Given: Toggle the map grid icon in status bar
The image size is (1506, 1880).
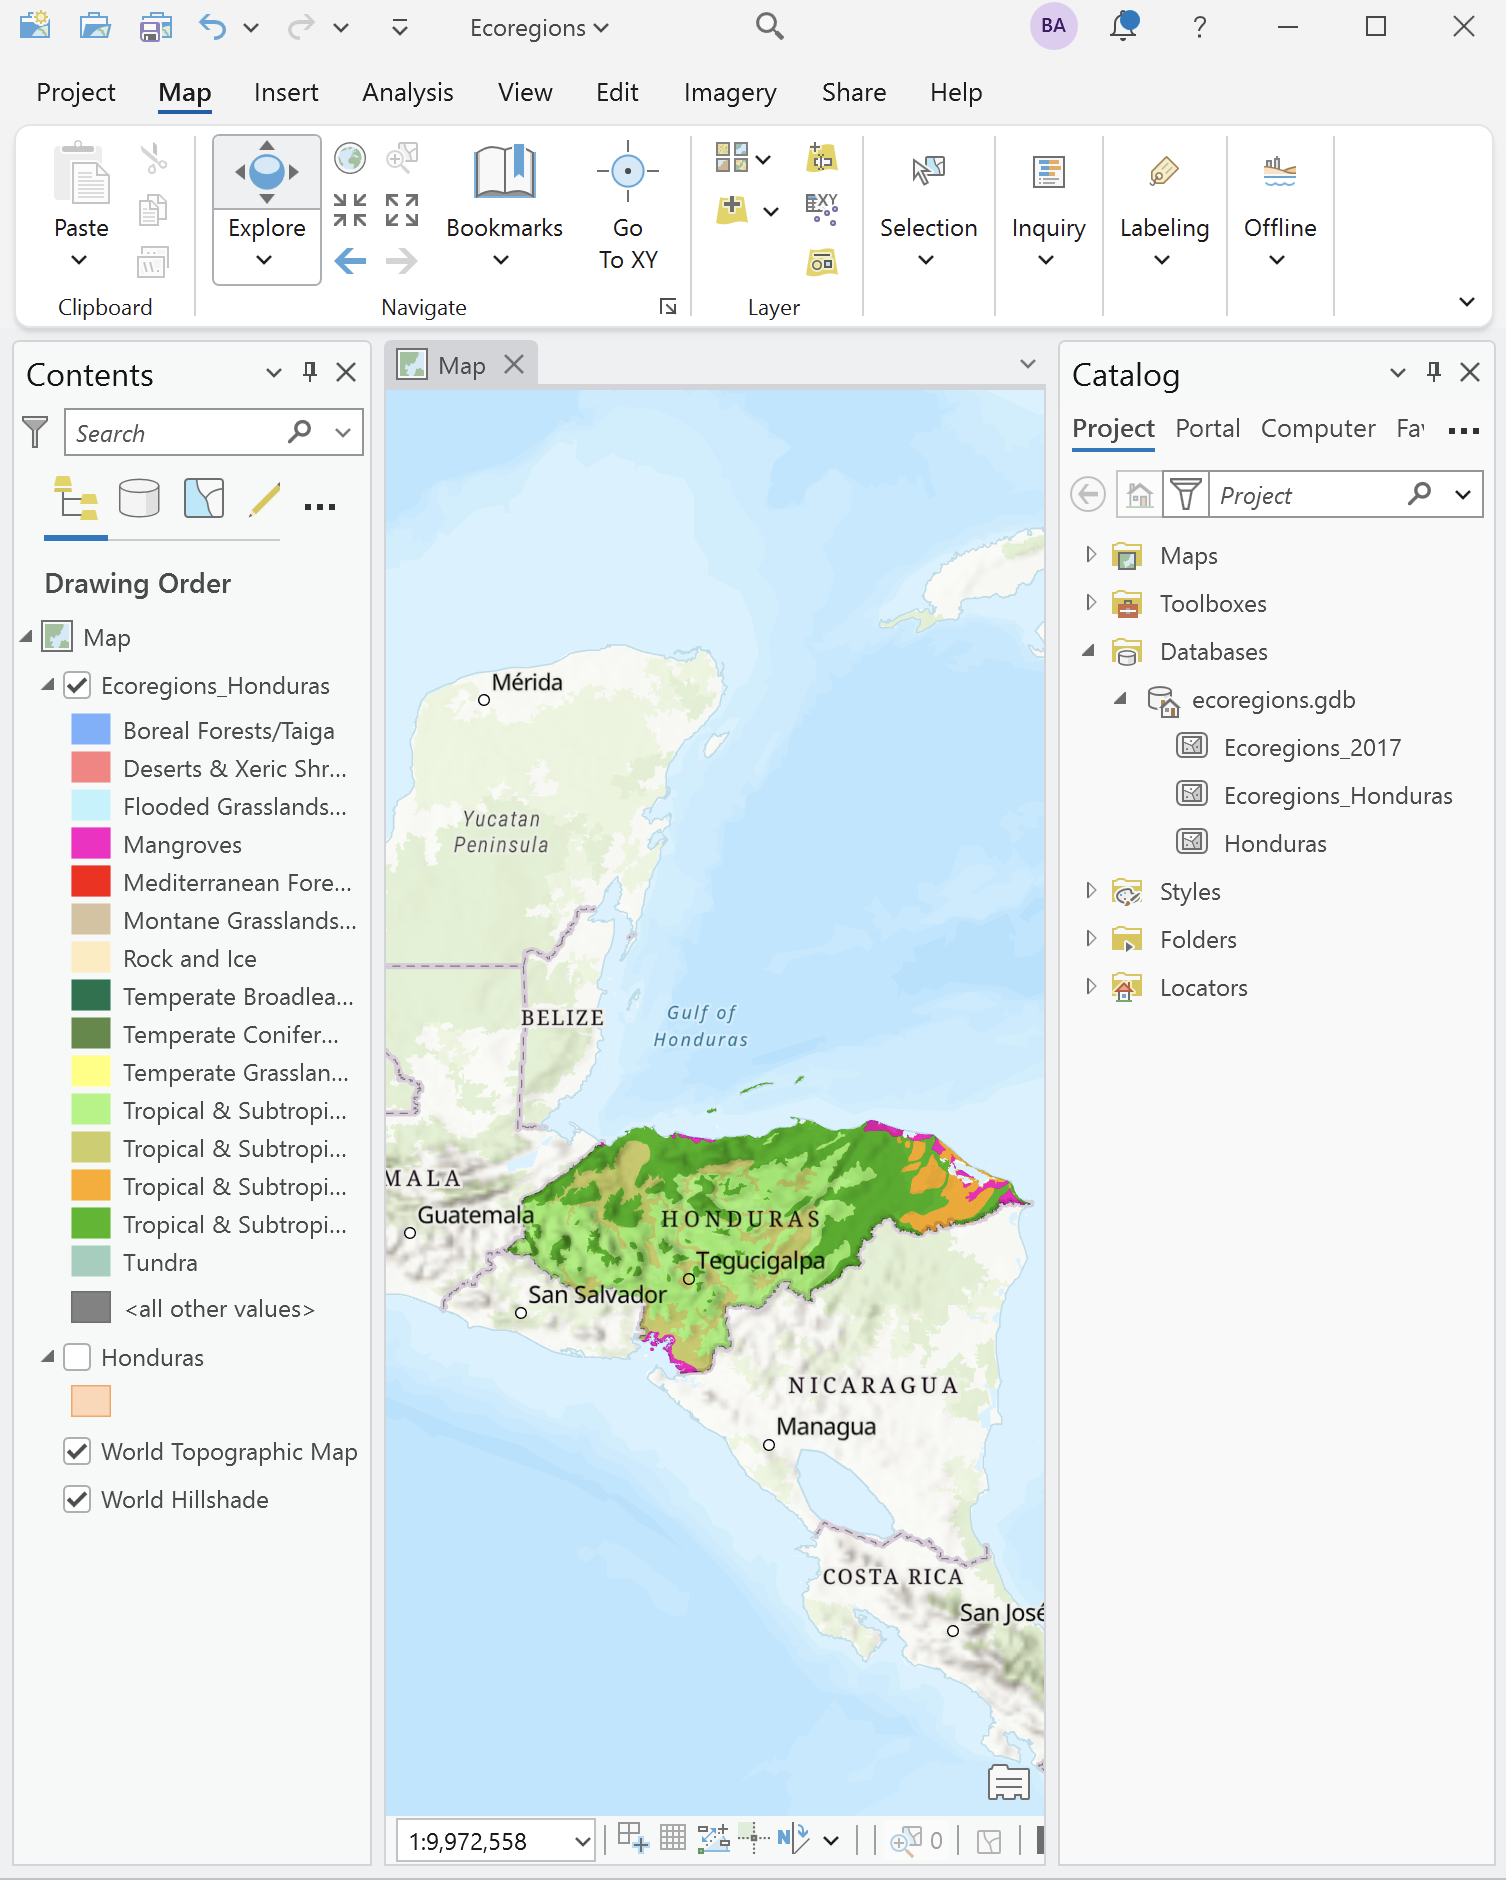Looking at the screenshot, I should [x=673, y=1838].
